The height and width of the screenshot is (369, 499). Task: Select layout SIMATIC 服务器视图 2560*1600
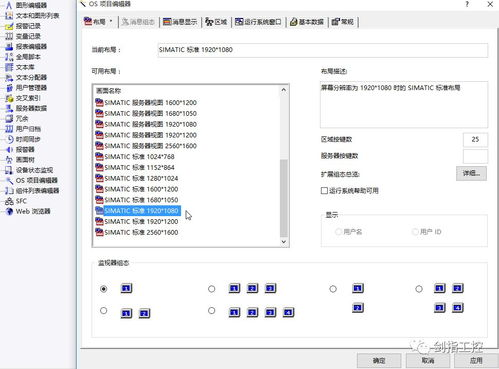(146, 146)
